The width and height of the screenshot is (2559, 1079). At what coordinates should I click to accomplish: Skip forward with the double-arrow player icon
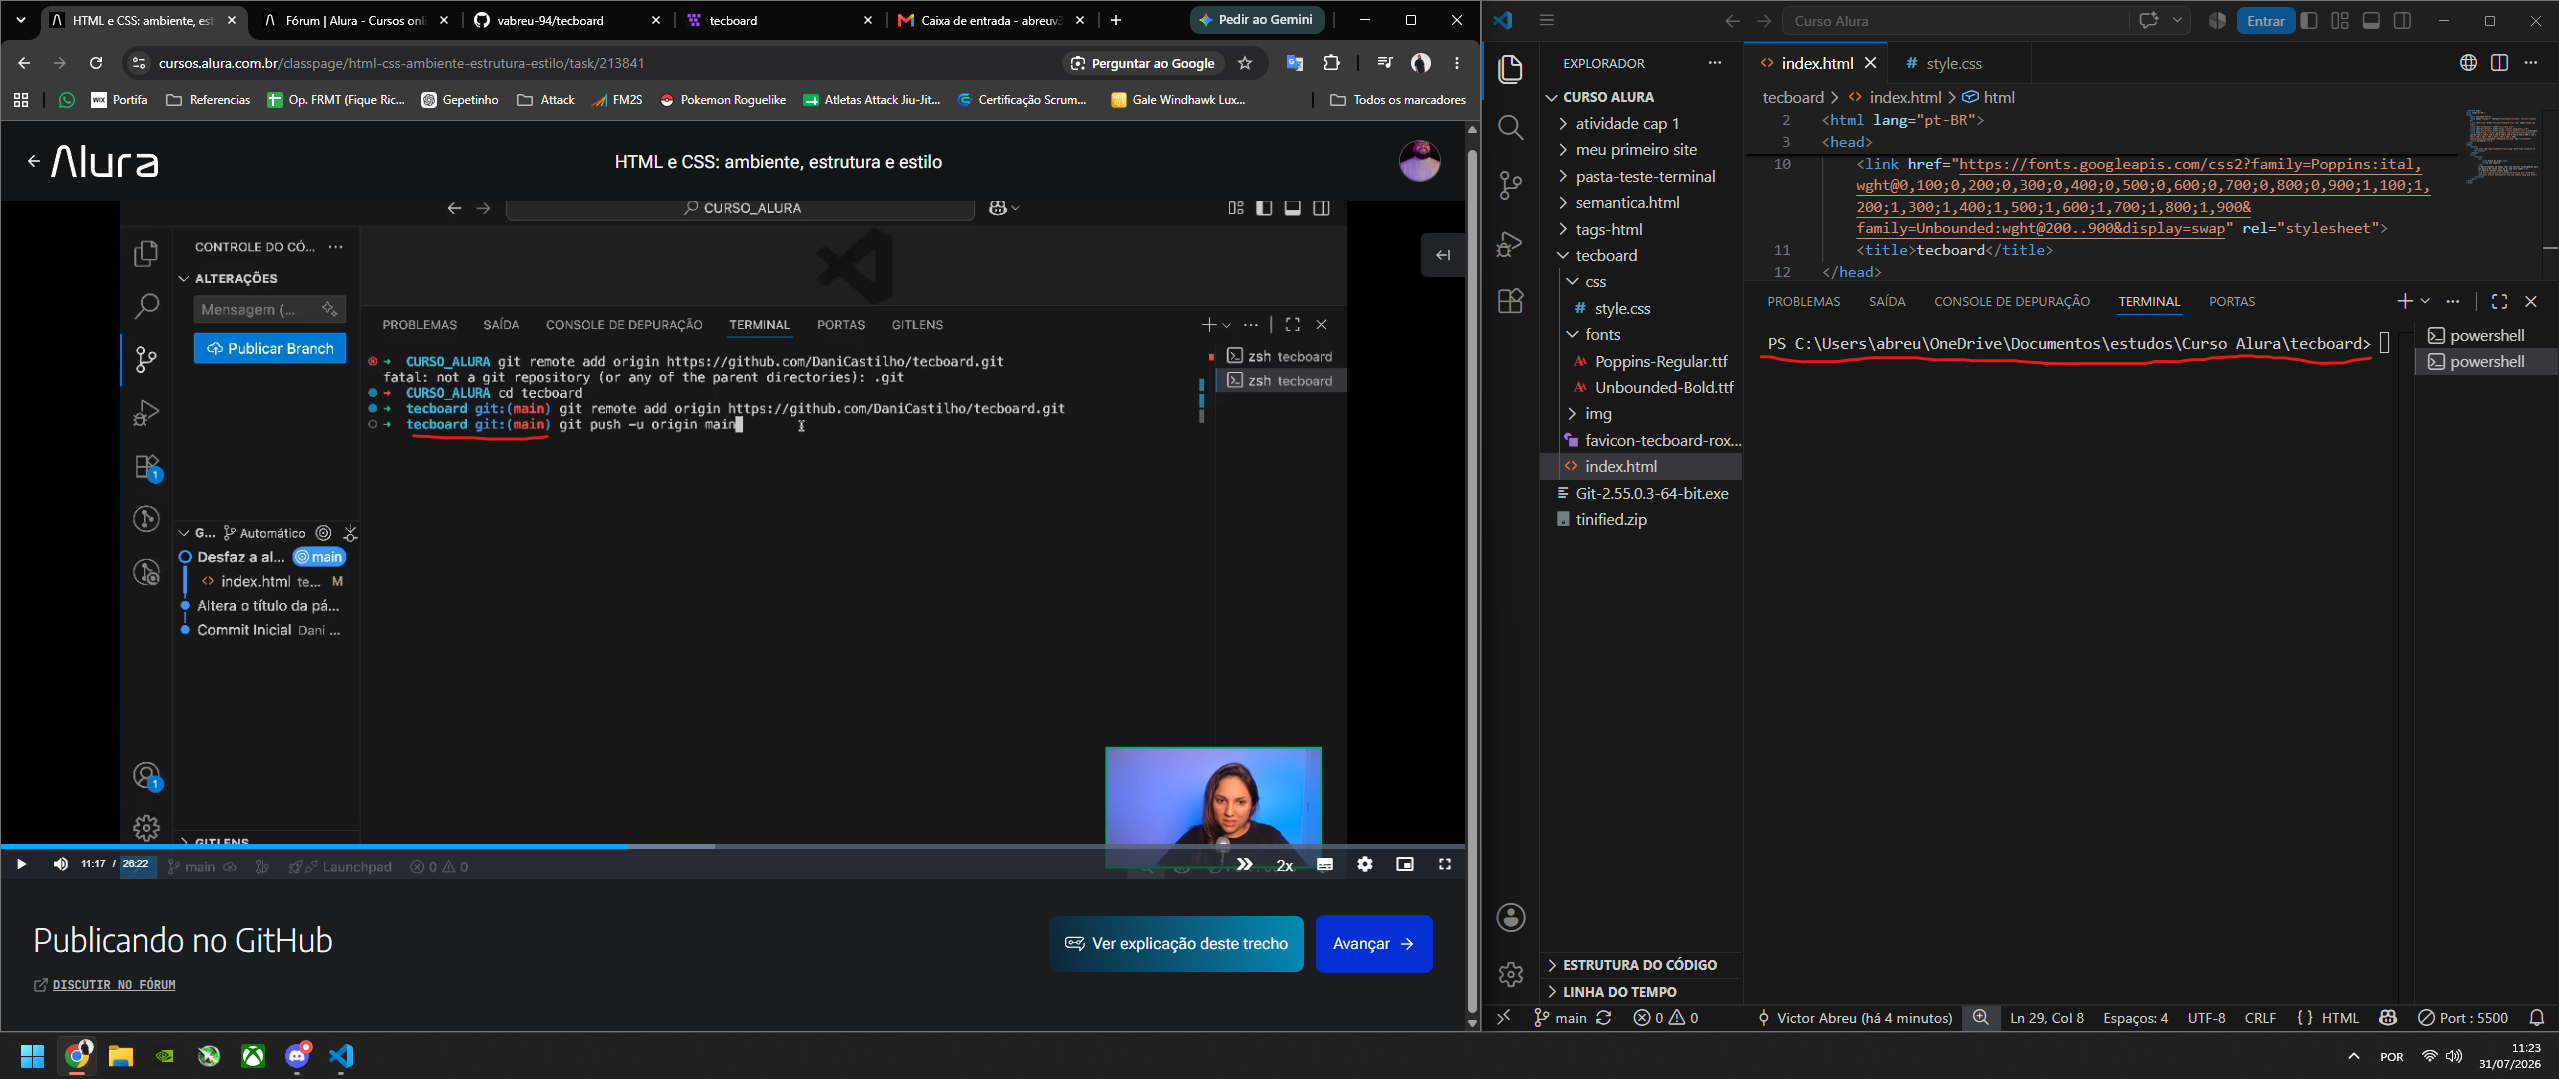[1244, 864]
